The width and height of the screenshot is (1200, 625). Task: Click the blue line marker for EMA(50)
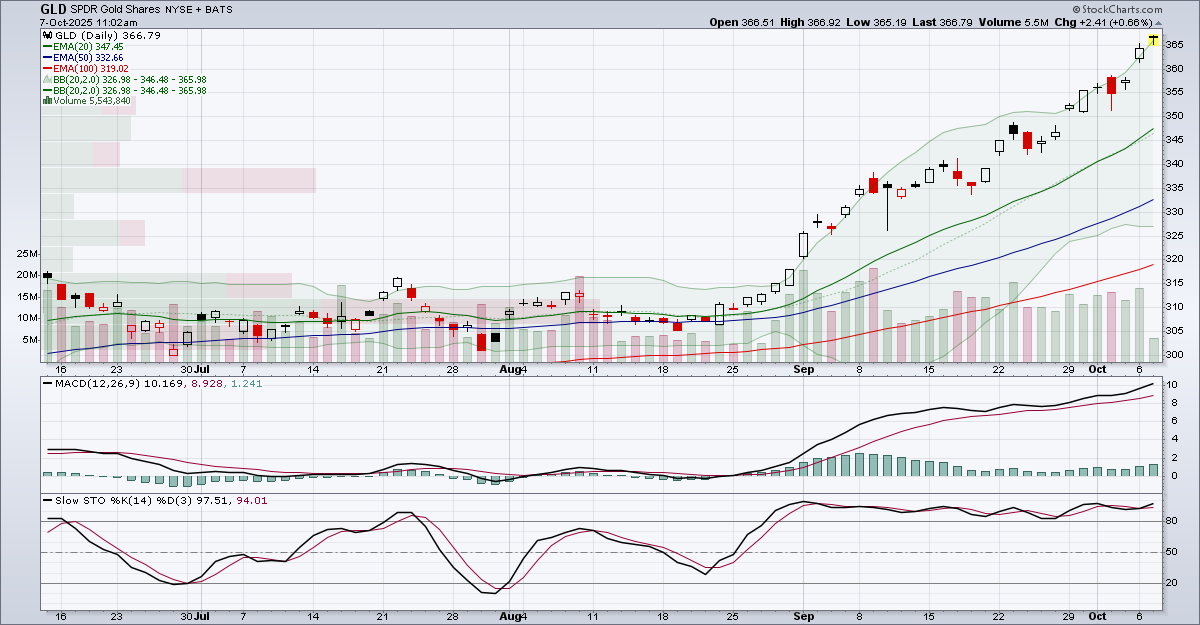[46, 57]
